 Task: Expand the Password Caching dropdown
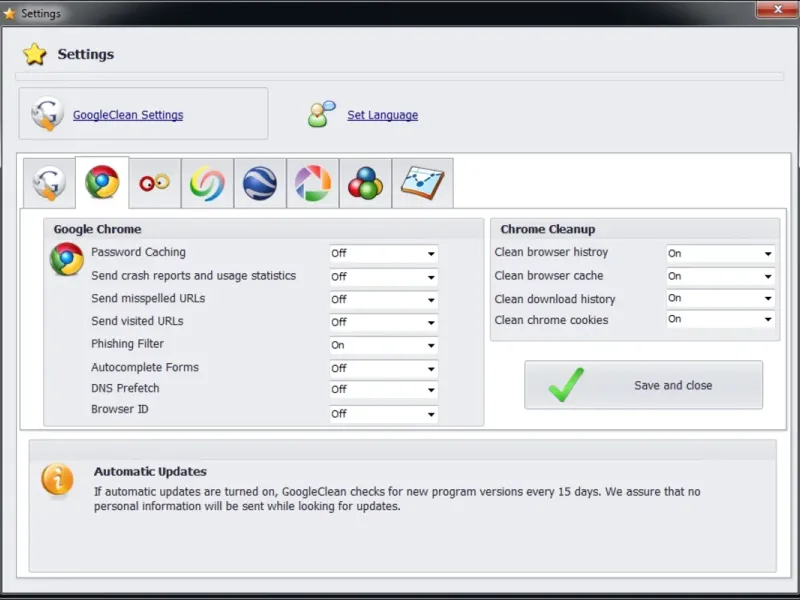point(384,254)
